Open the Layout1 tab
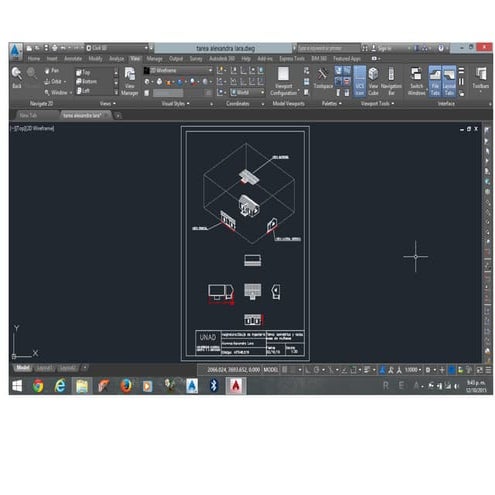 (x=44, y=368)
